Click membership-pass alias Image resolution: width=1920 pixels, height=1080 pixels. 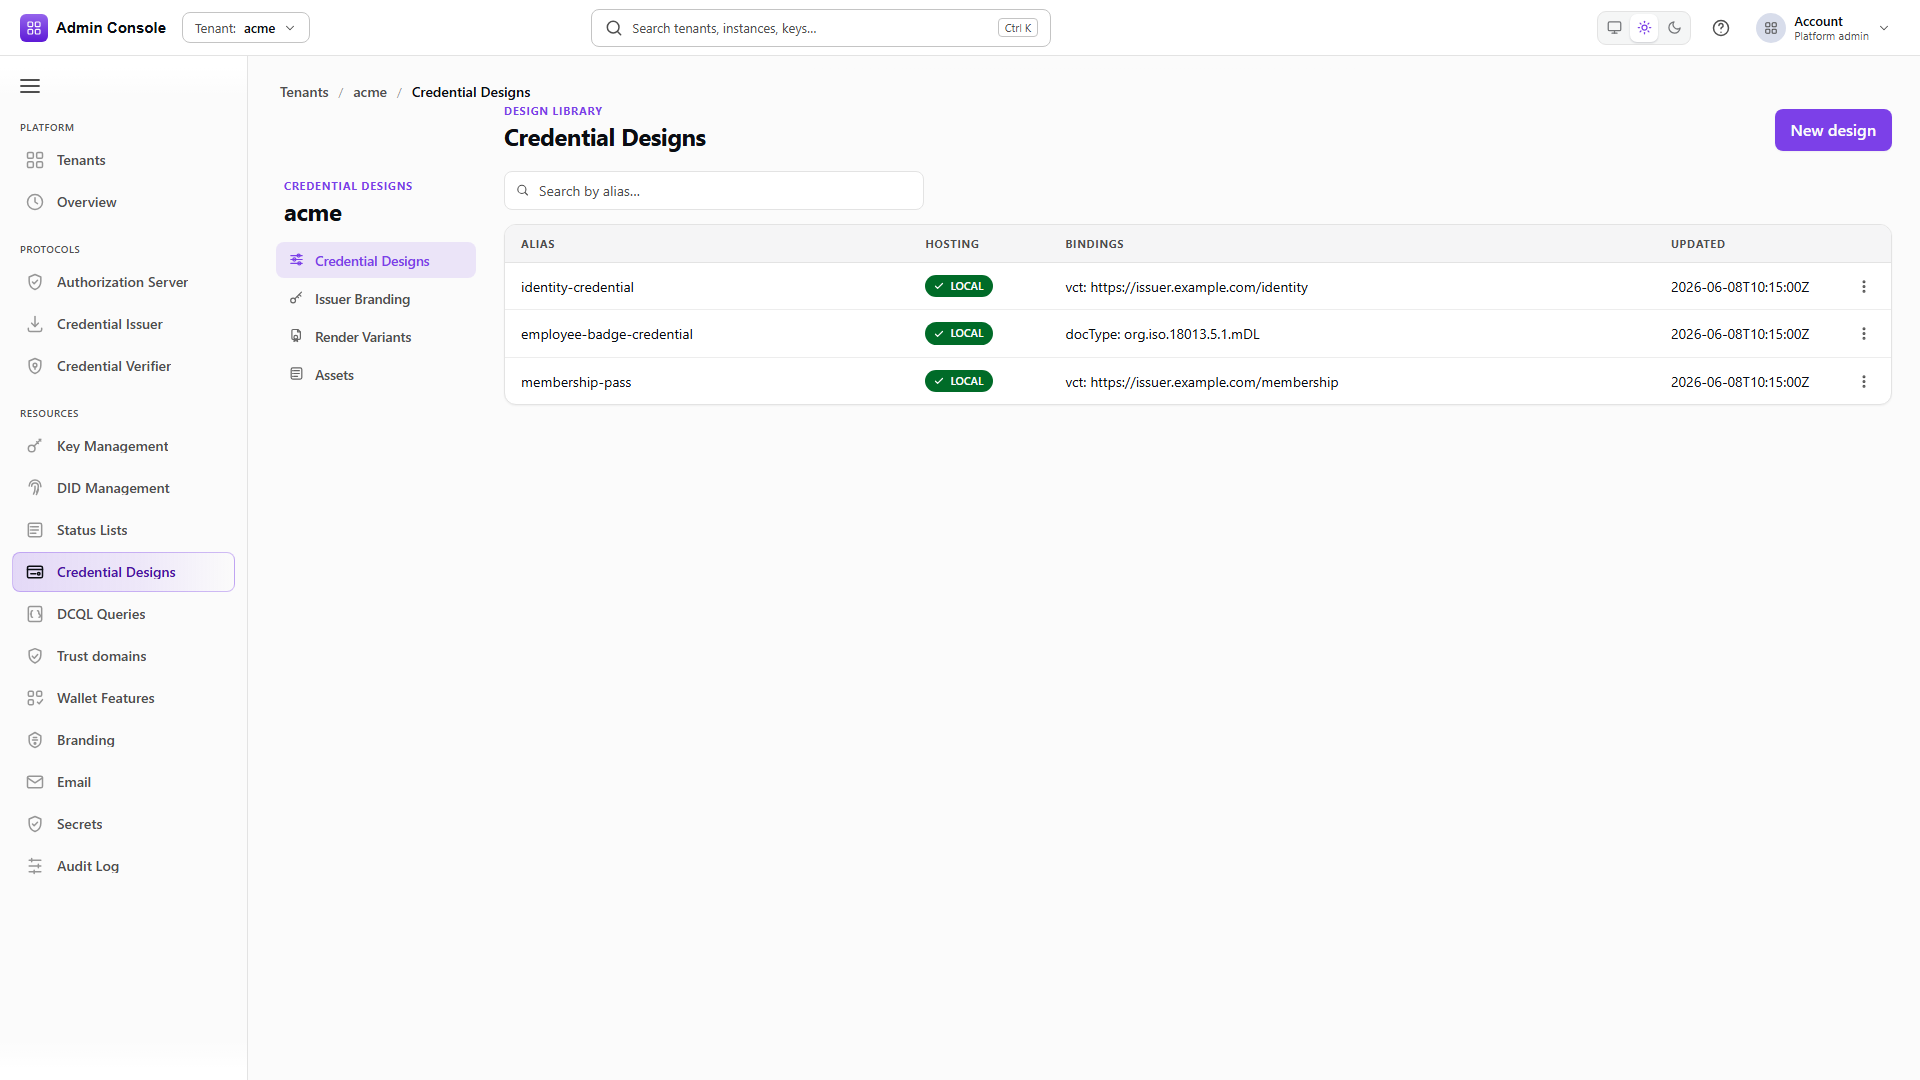click(x=576, y=382)
